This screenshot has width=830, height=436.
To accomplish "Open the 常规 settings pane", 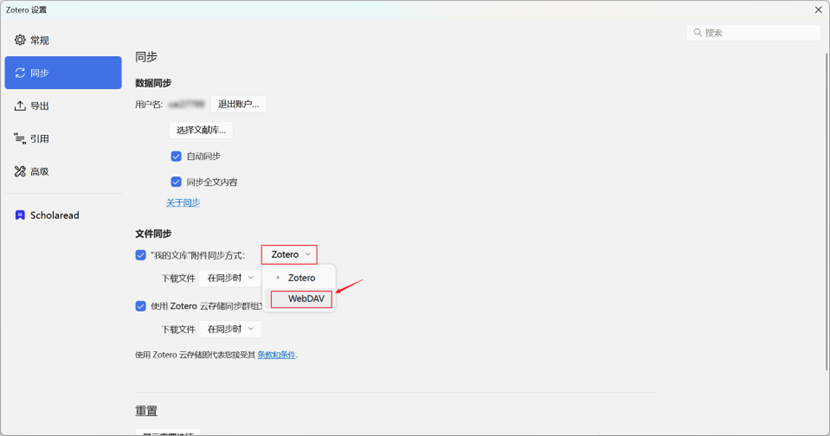I will coord(63,40).
